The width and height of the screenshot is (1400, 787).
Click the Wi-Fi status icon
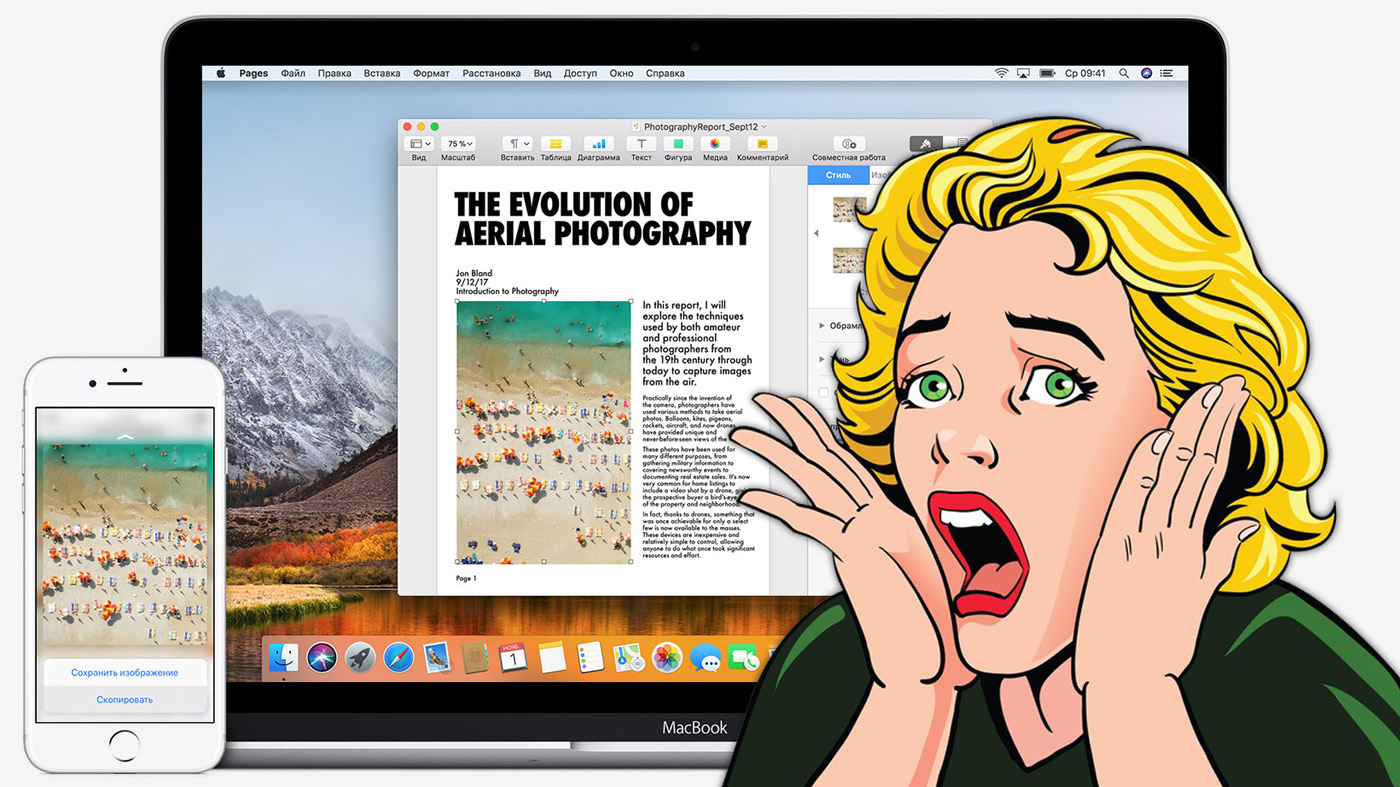tap(1001, 73)
